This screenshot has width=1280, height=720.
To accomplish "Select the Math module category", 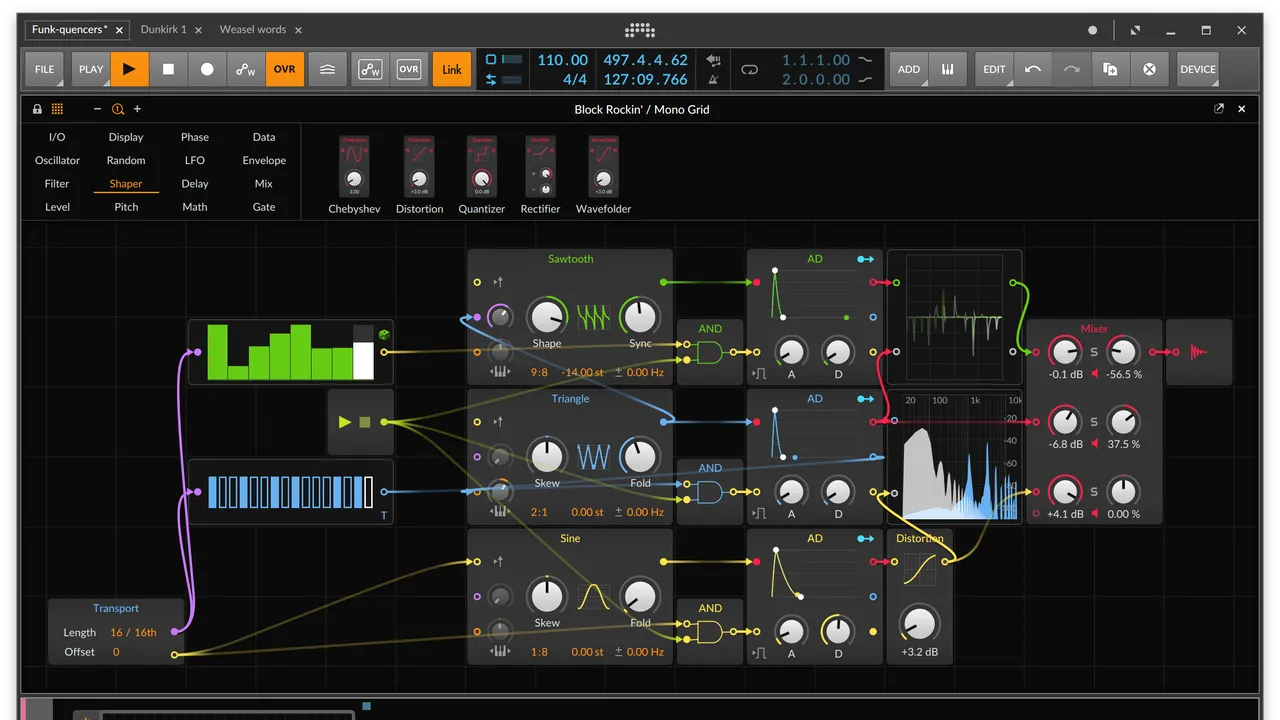I will (195, 207).
